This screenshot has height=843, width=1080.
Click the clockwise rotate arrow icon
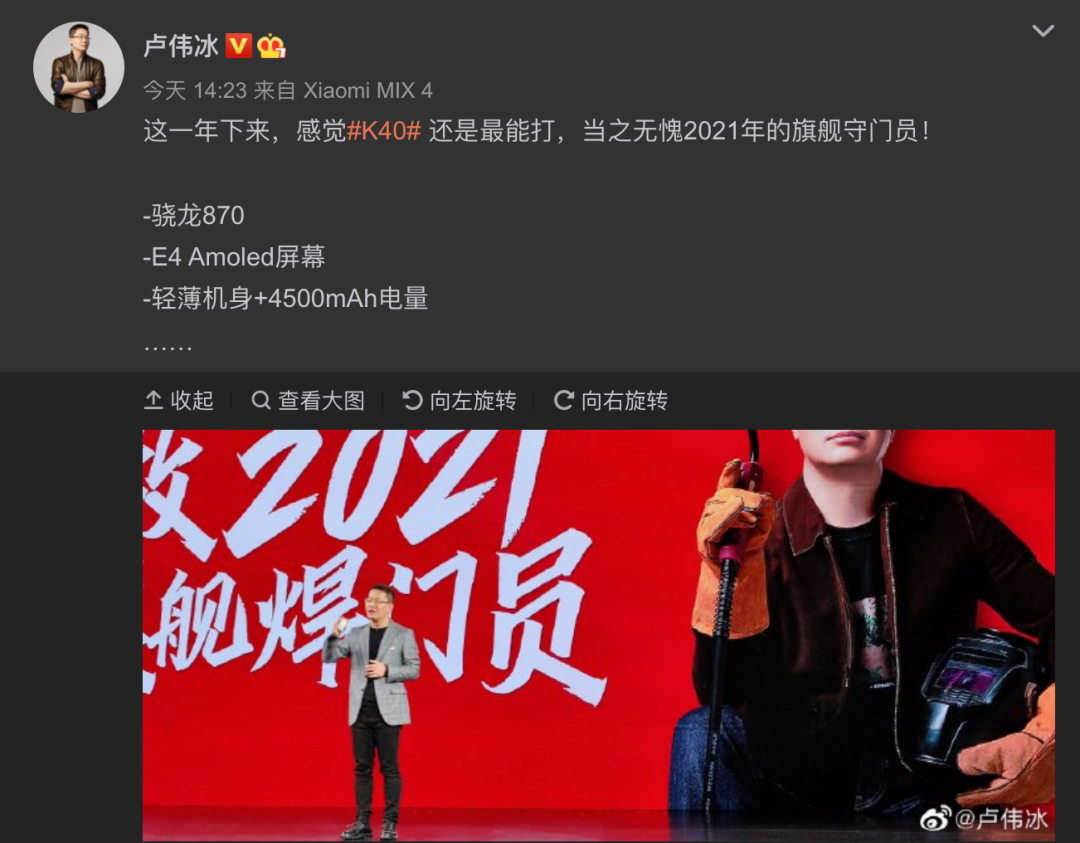(563, 400)
